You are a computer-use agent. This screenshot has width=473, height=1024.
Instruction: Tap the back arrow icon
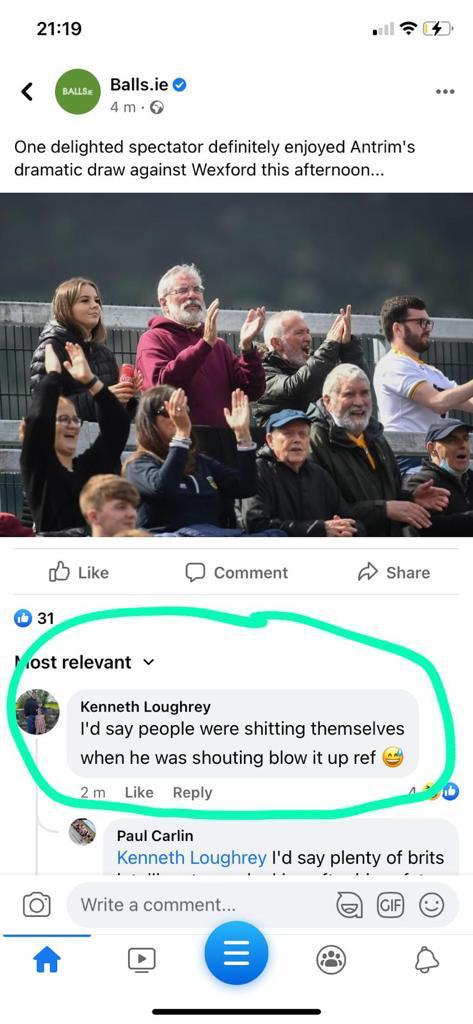(27, 92)
